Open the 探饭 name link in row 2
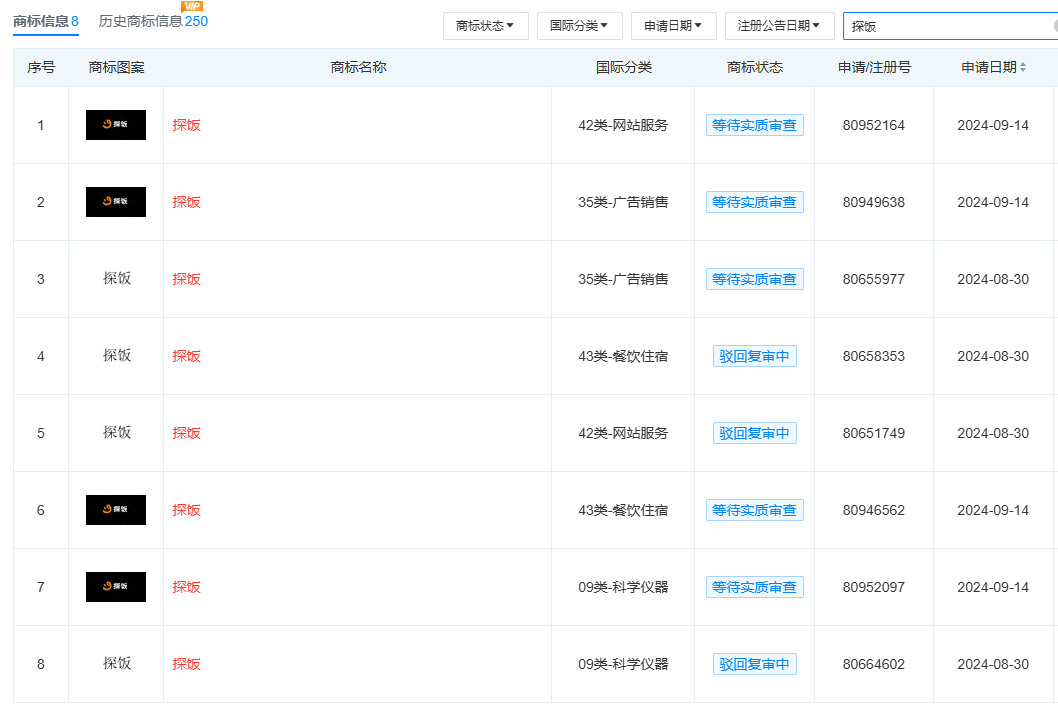 coord(186,202)
